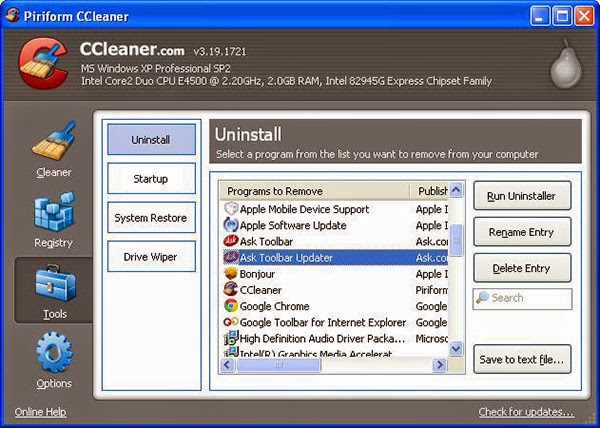Select the Ask Toolbar Updater entry

point(335,257)
